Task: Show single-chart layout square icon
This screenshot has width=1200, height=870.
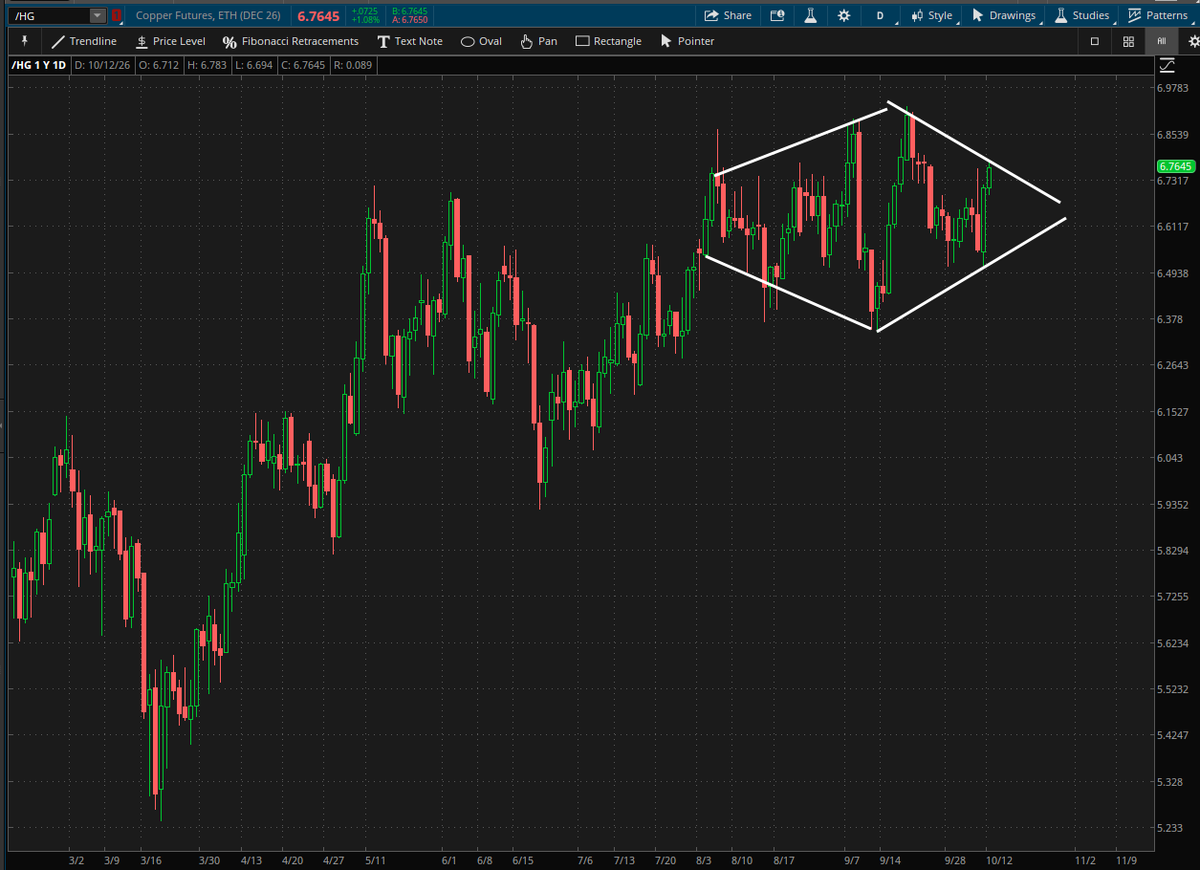Action: [1095, 41]
